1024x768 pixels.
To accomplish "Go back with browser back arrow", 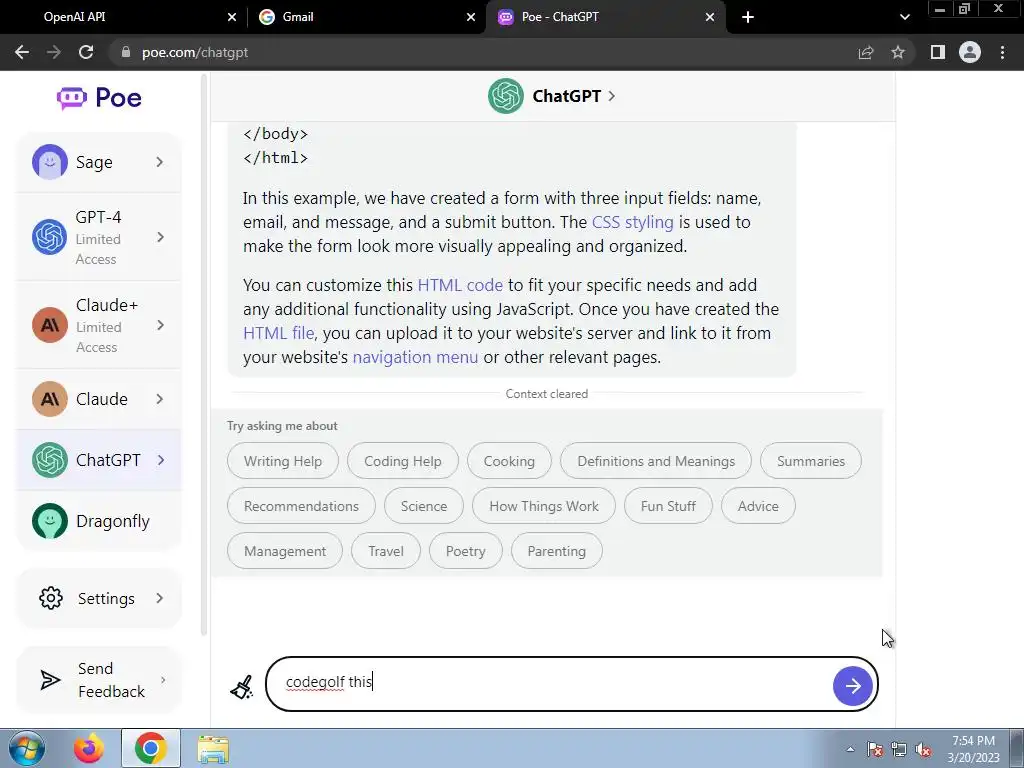I will tap(22, 52).
